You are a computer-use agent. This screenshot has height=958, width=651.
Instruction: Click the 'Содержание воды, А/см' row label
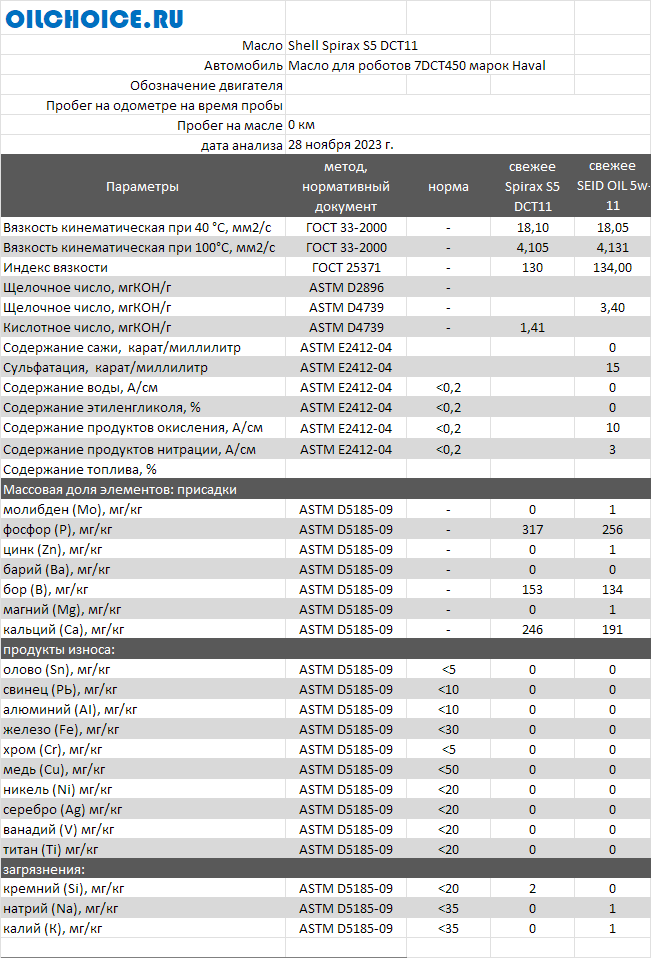pos(81,387)
